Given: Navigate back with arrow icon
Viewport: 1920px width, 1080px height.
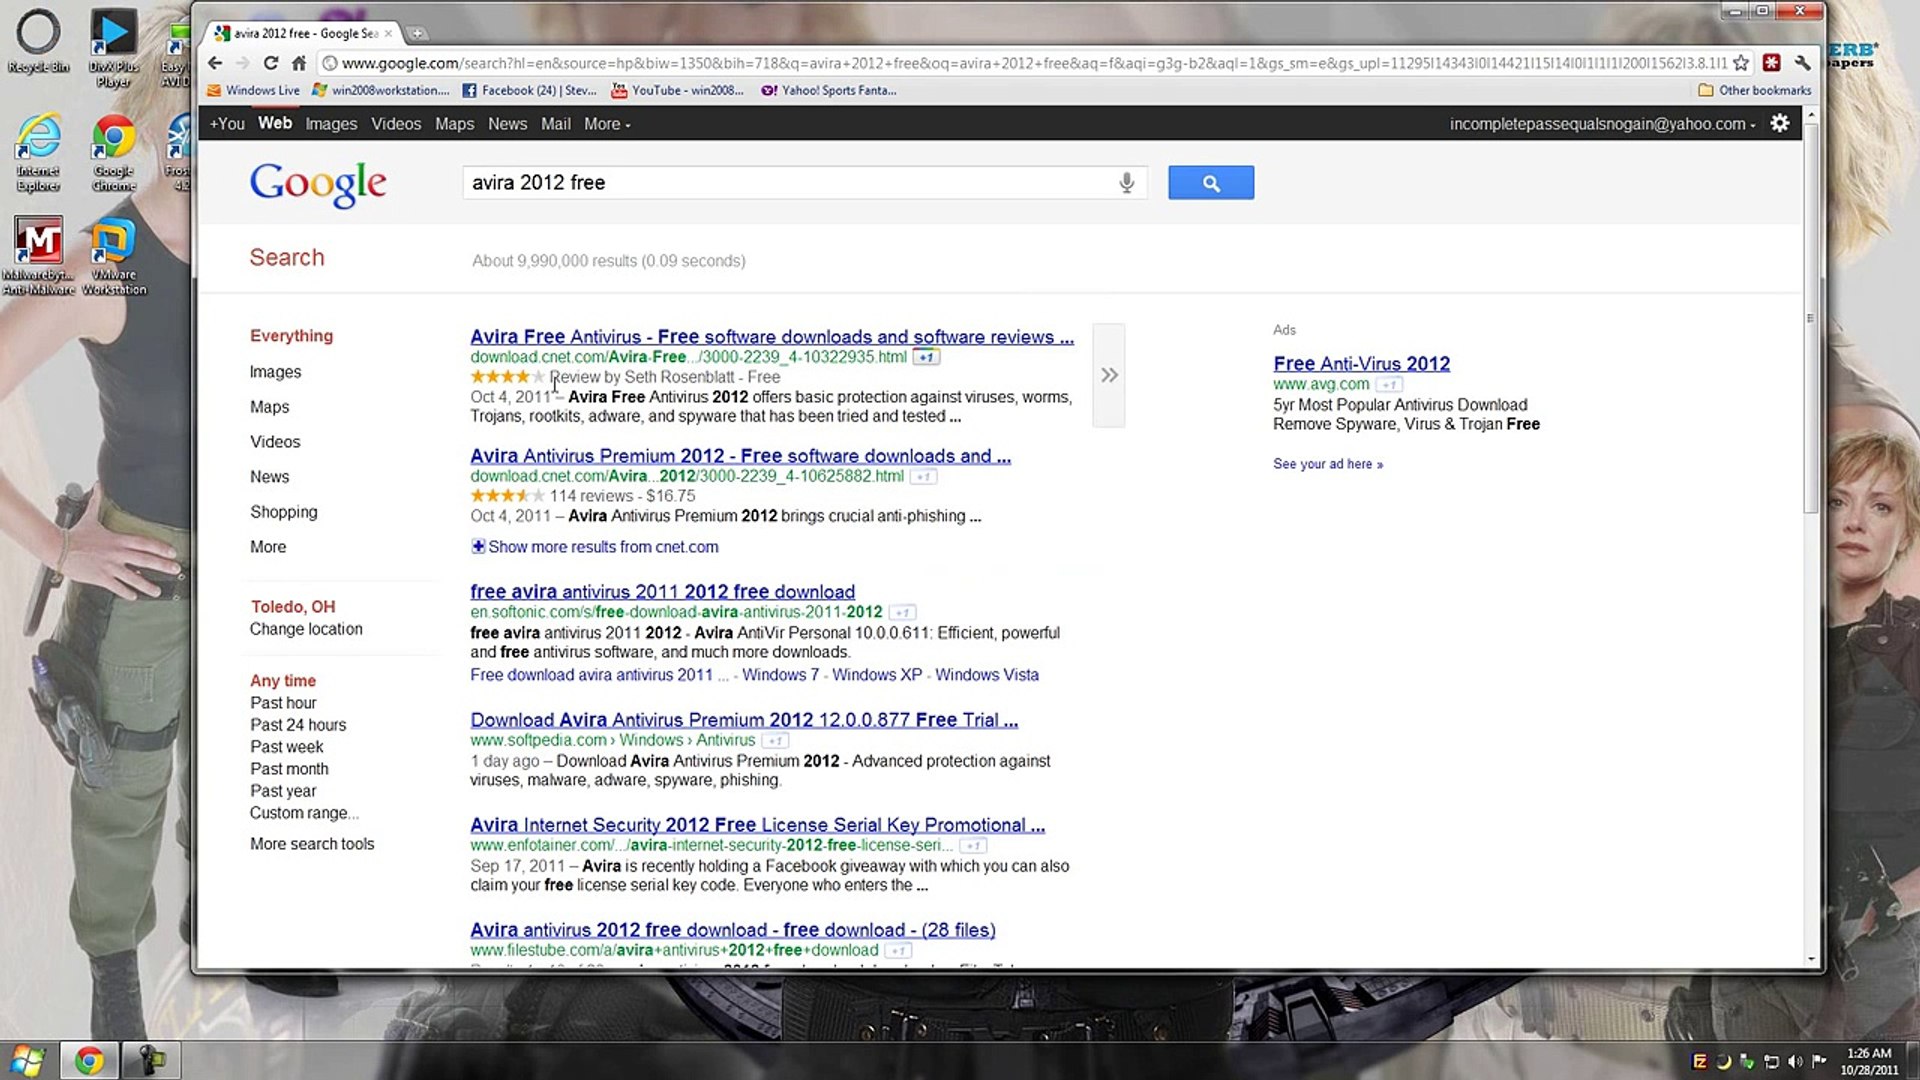Looking at the screenshot, I should pyautogui.click(x=215, y=63).
